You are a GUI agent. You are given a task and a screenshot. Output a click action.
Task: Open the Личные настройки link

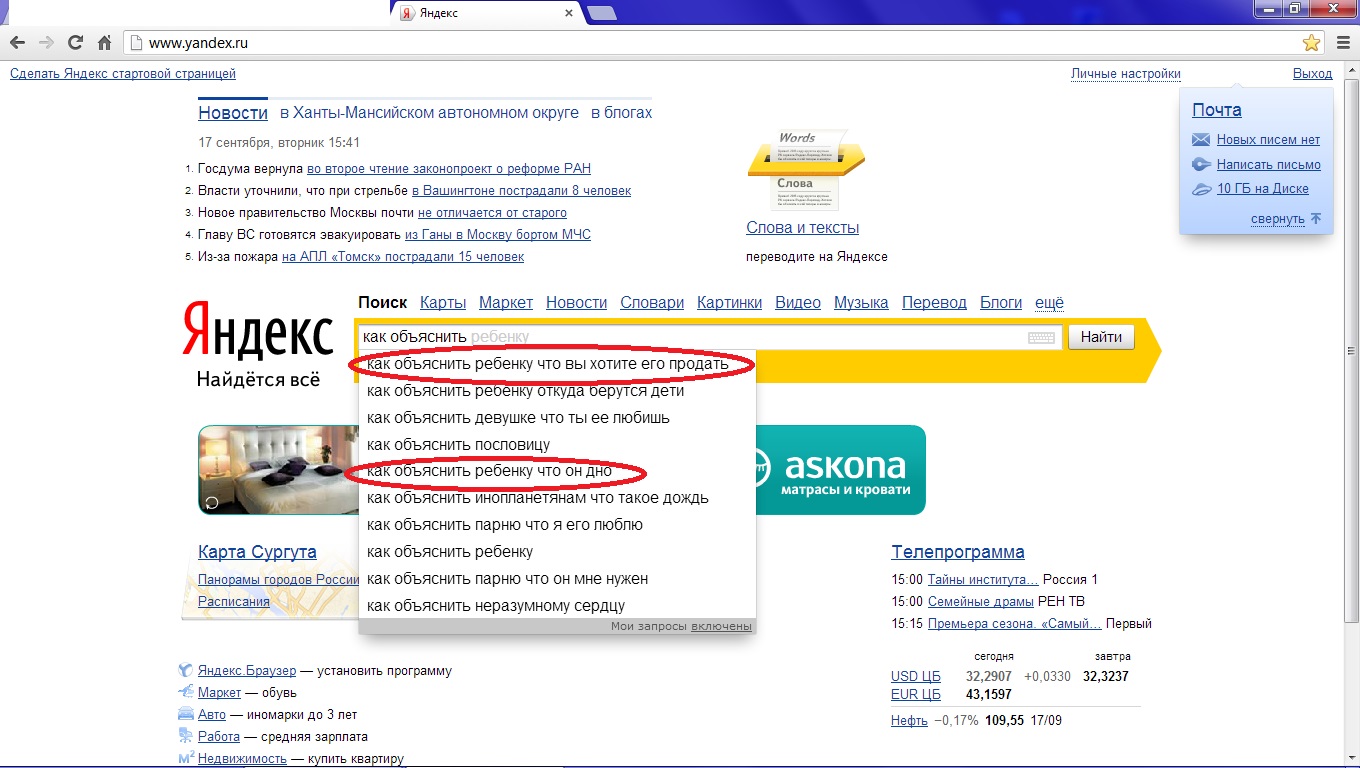pos(1125,74)
